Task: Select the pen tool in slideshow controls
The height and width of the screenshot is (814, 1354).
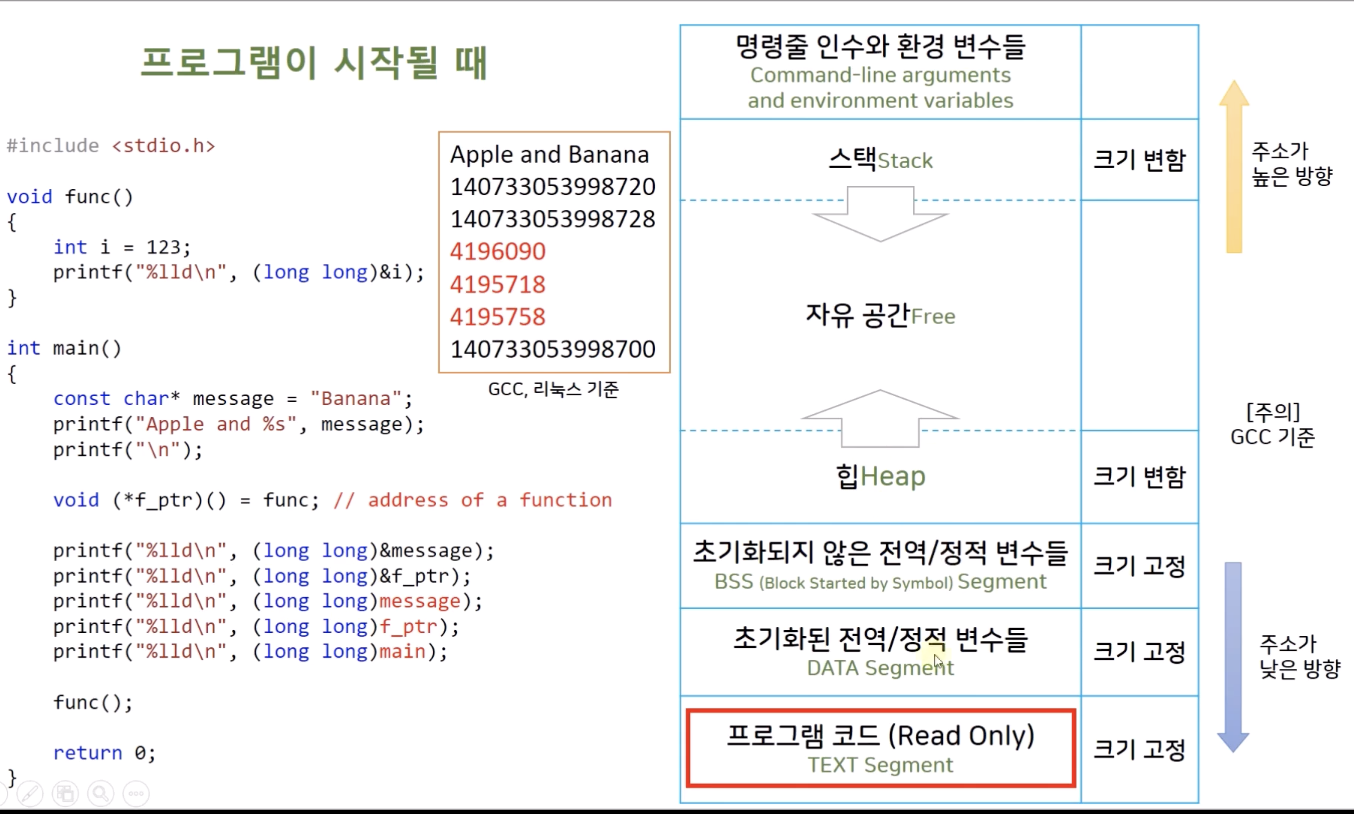Action: pos(30,794)
